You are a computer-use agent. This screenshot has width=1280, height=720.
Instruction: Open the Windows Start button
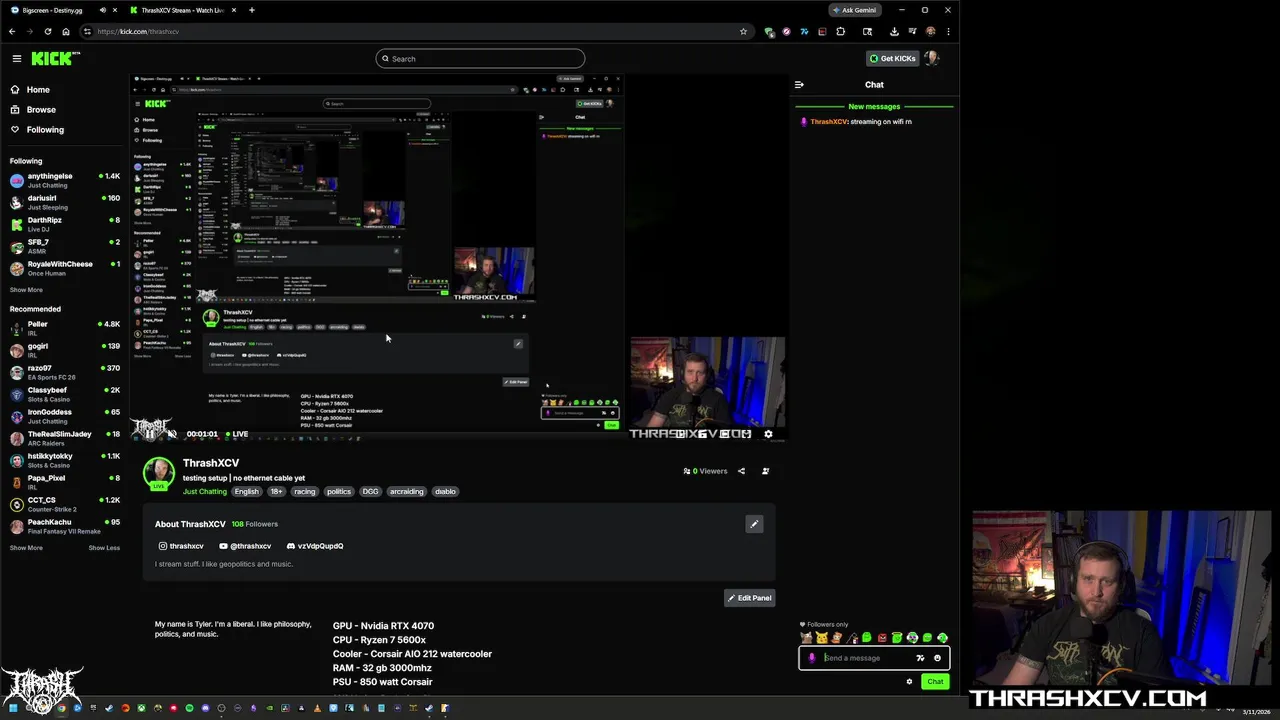point(13,708)
